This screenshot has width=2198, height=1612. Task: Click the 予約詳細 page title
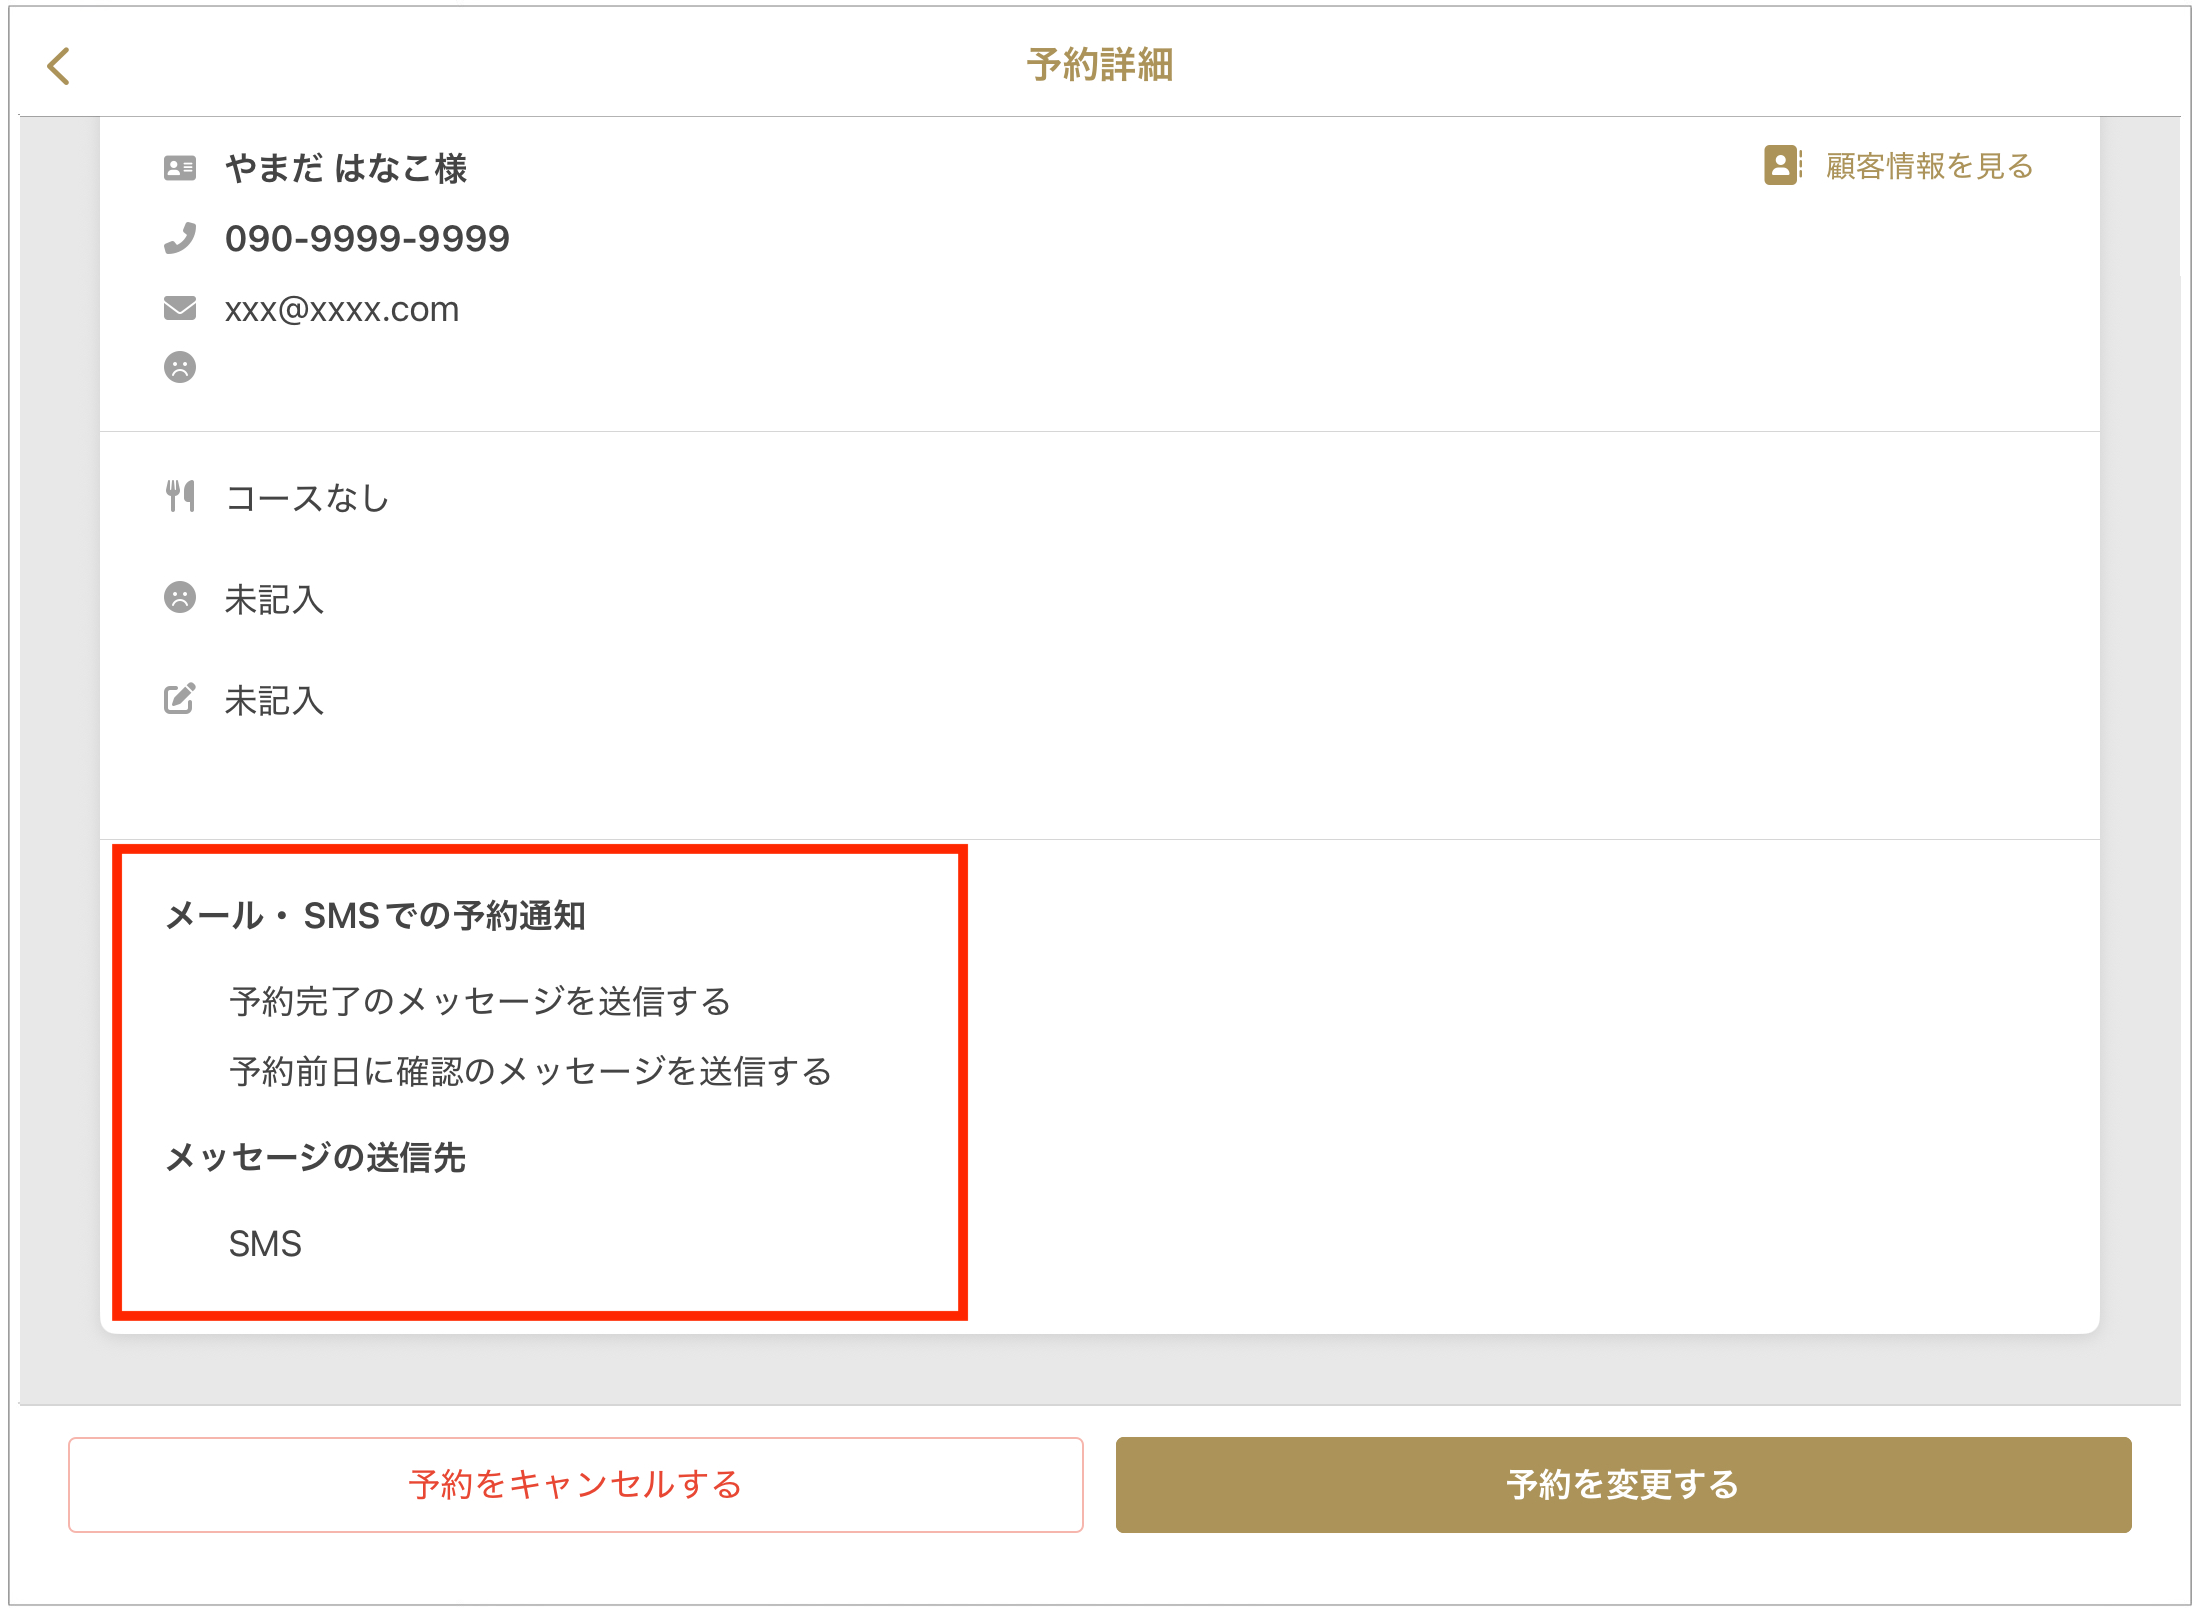pyautogui.click(x=1099, y=65)
